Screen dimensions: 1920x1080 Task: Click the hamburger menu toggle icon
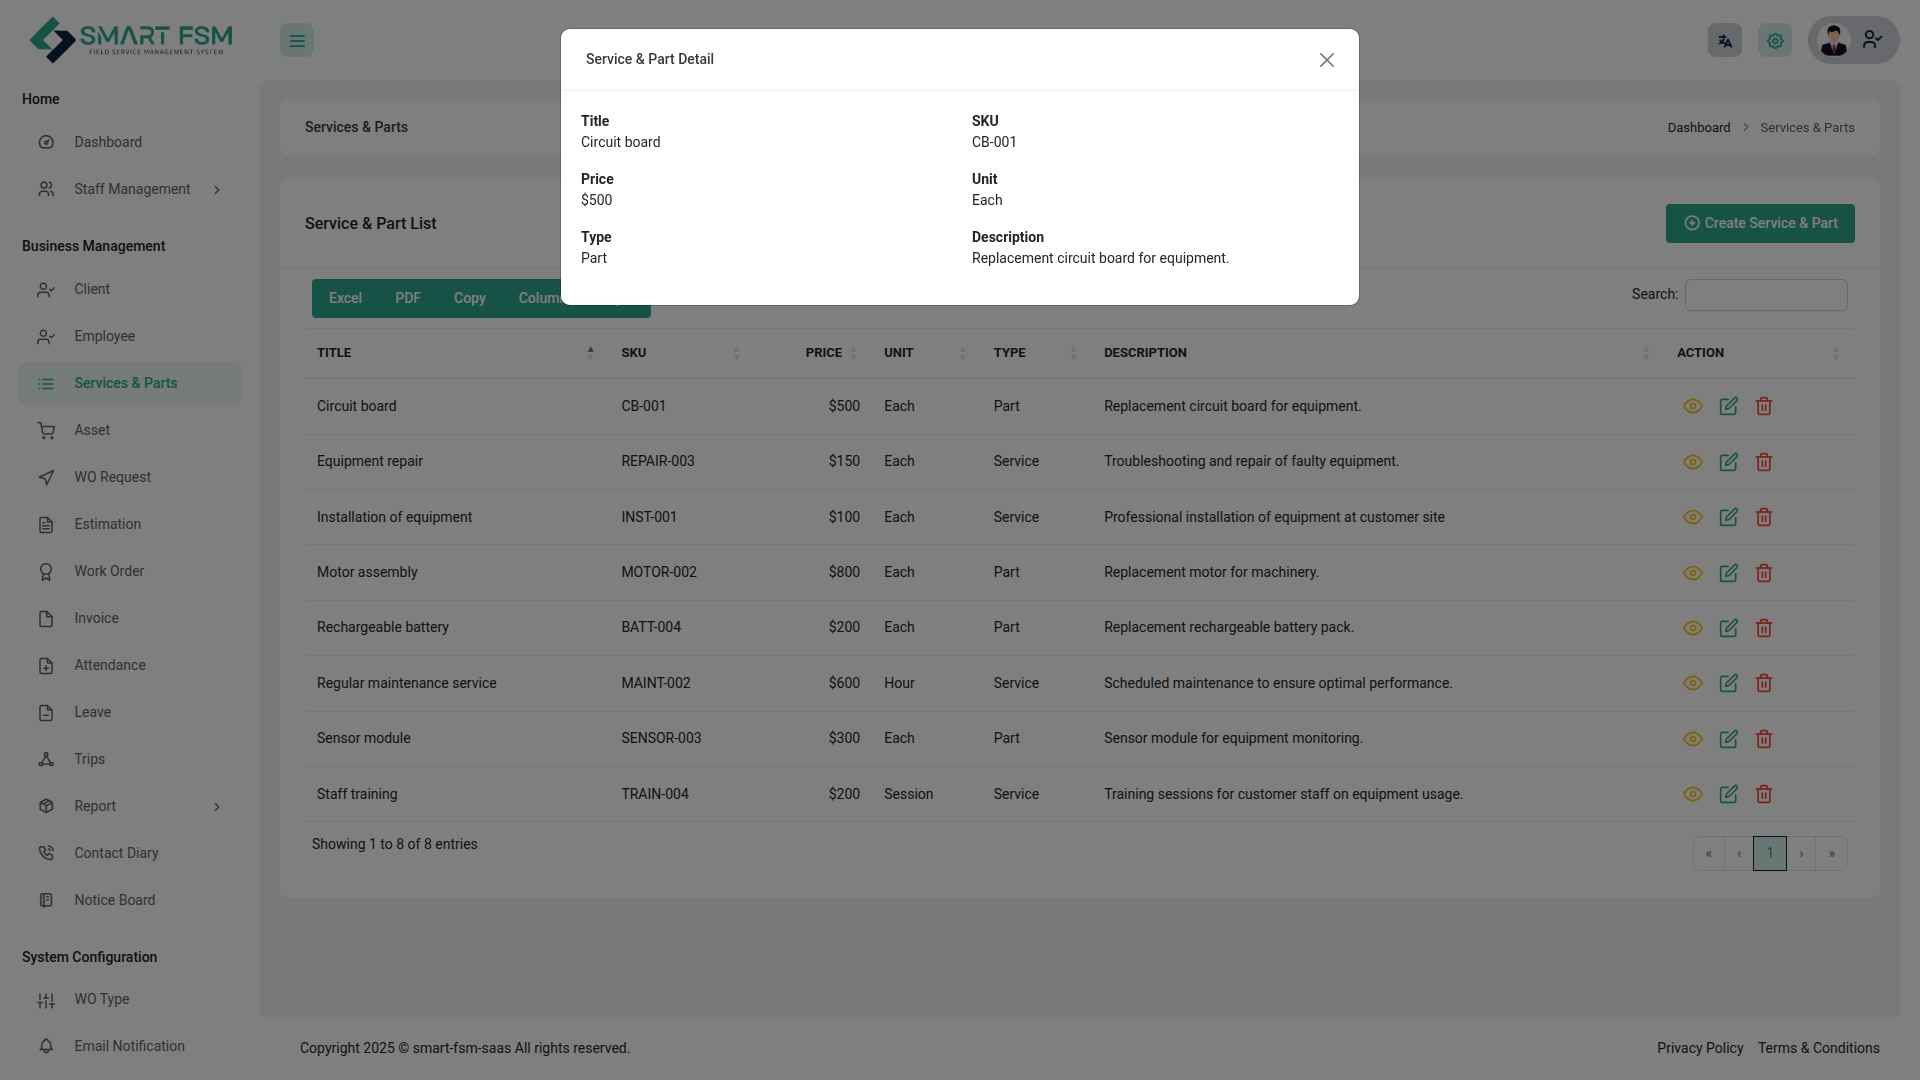click(297, 41)
